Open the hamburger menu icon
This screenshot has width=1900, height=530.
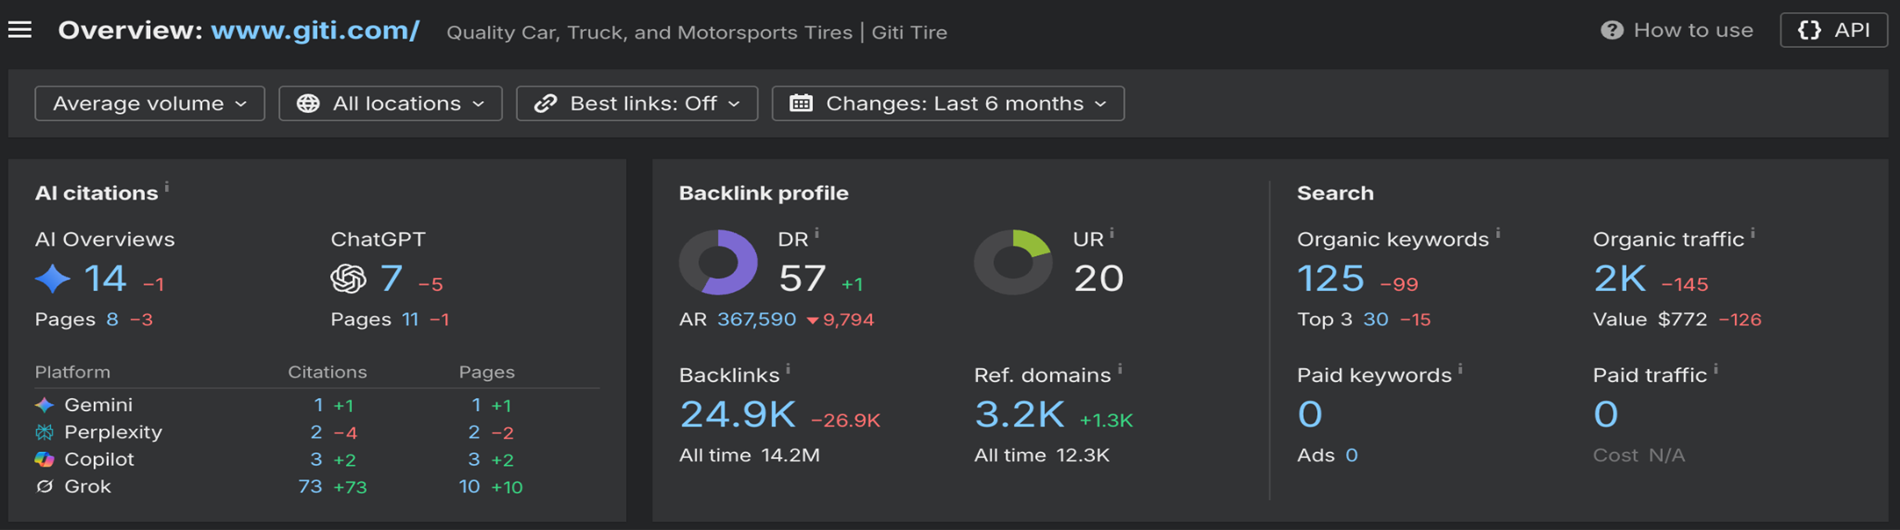pyautogui.click(x=20, y=30)
